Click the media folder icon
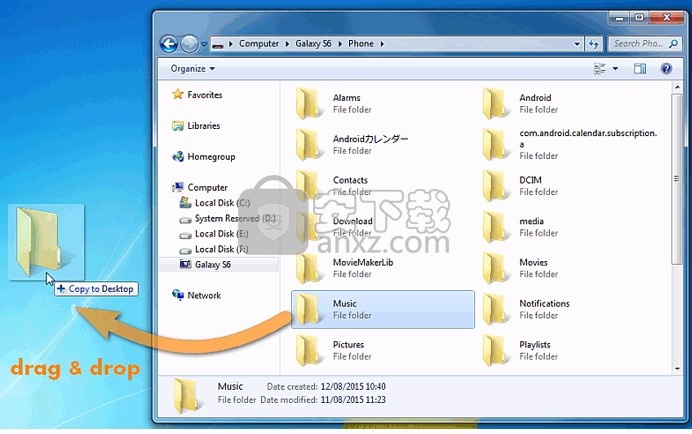 point(494,227)
